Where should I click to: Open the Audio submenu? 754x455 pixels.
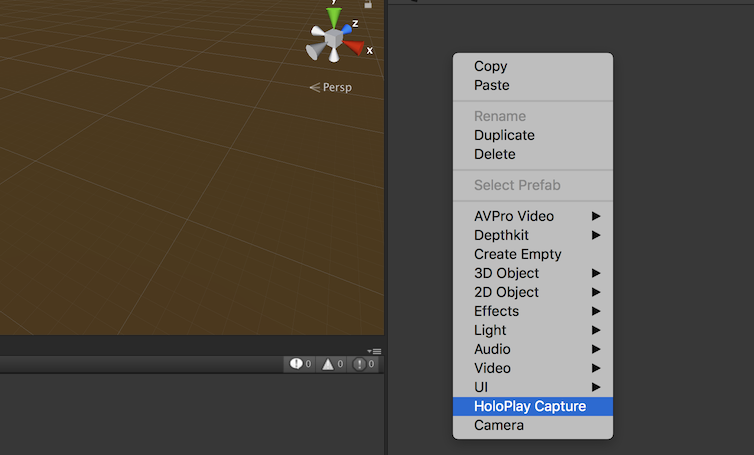pyautogui.click(x=533, y=349)
